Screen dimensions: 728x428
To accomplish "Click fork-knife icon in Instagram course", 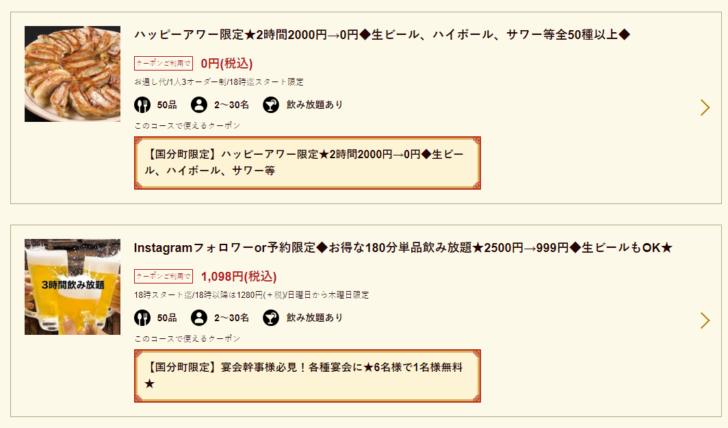I will coord(142,318).
